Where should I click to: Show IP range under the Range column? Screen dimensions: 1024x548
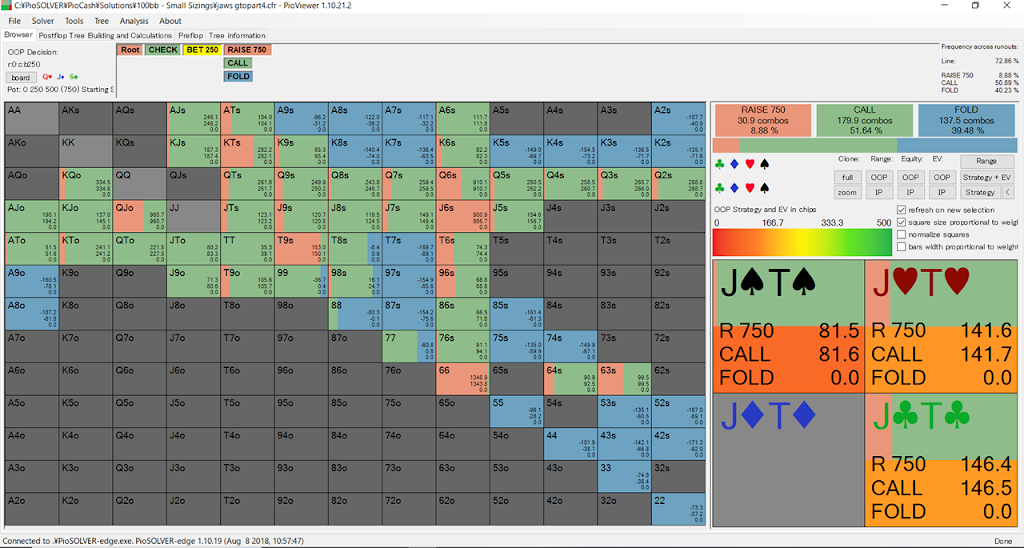click(879, 192)
